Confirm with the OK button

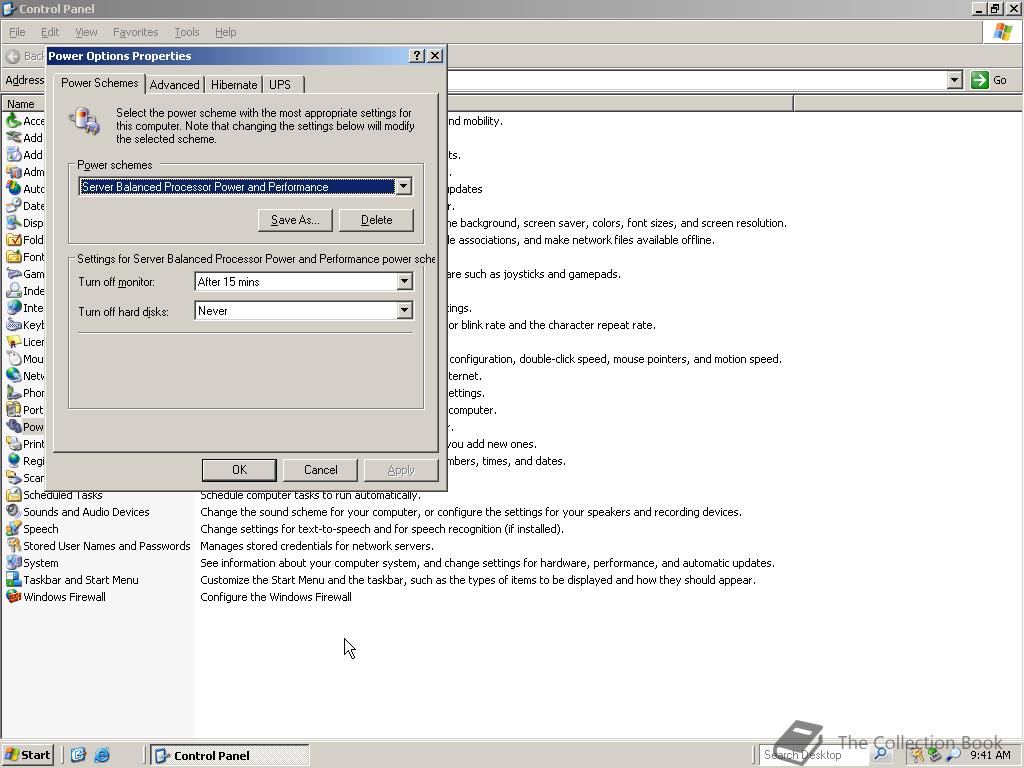point(240,470)
